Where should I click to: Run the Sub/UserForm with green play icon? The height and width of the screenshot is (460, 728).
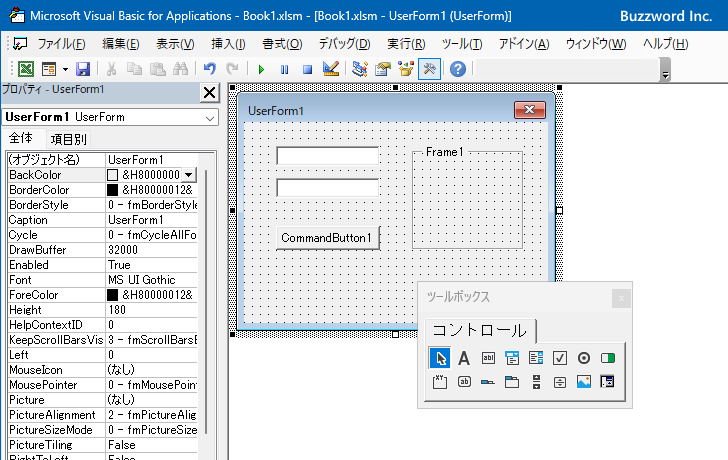coord(261,70)
